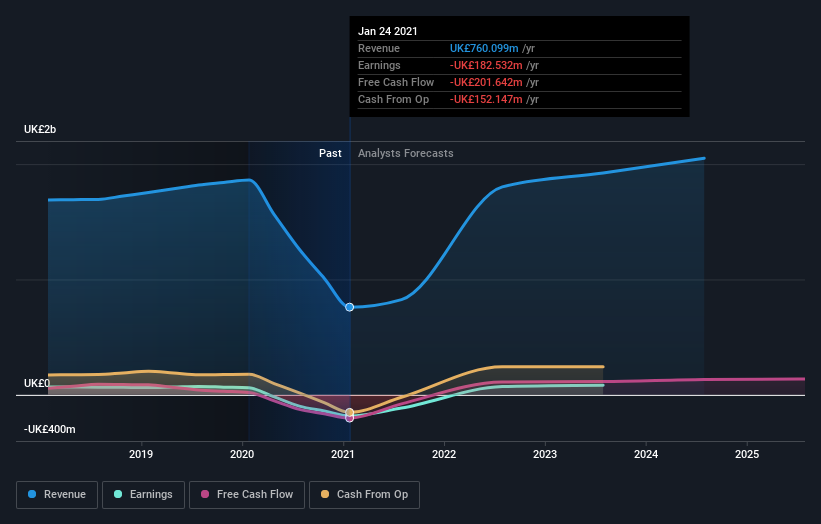Click the orange Cash From Op data point
The width and height of the screenshot is (821, 524).
pos(350,412)
